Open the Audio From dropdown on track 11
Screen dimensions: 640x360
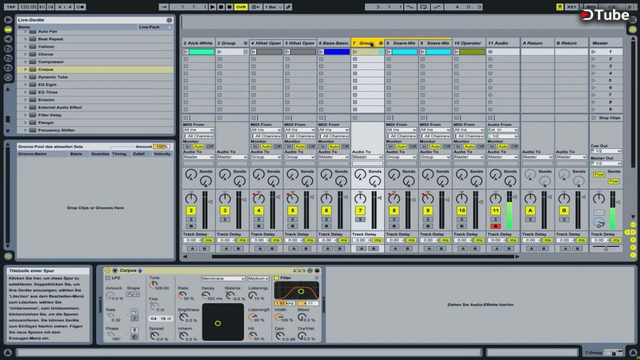pos(503,130)
